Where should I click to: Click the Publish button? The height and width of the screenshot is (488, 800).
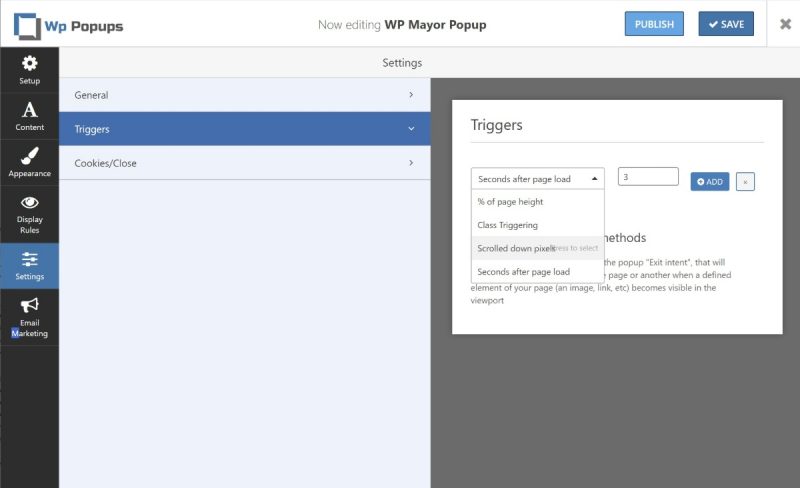[654, 24]
